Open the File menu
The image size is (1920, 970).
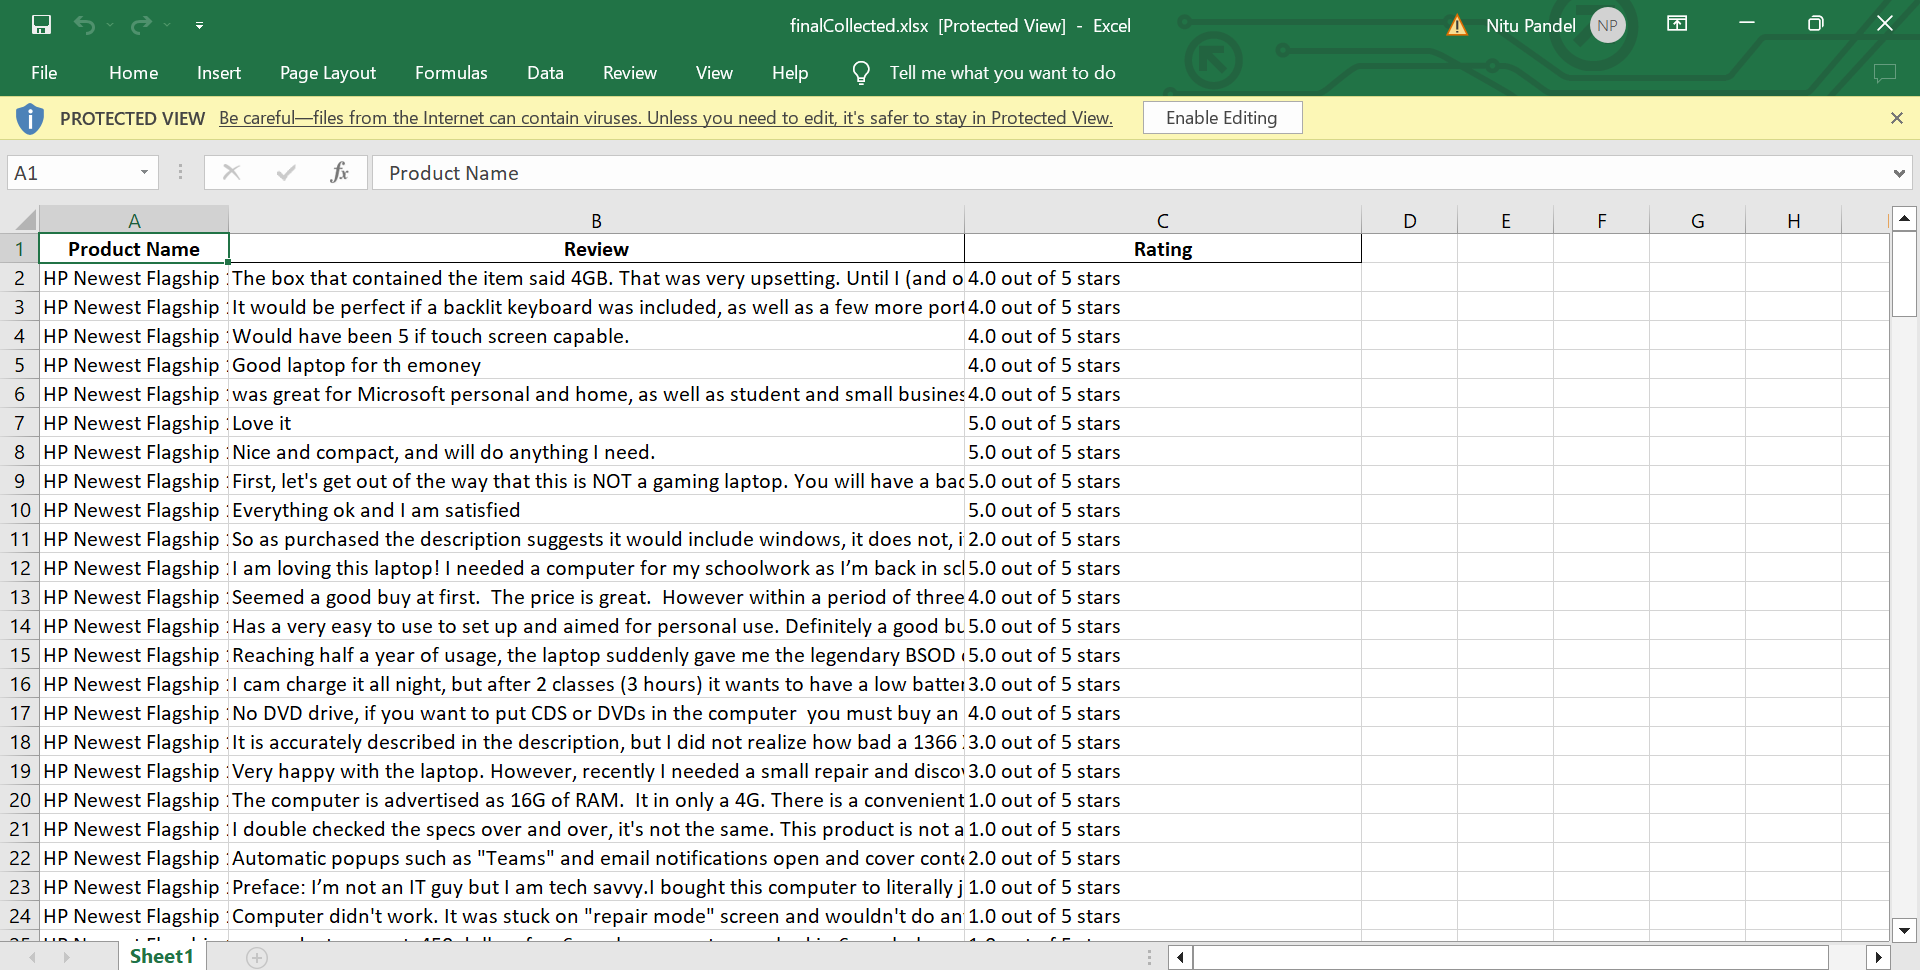click(x=44, y=73)
